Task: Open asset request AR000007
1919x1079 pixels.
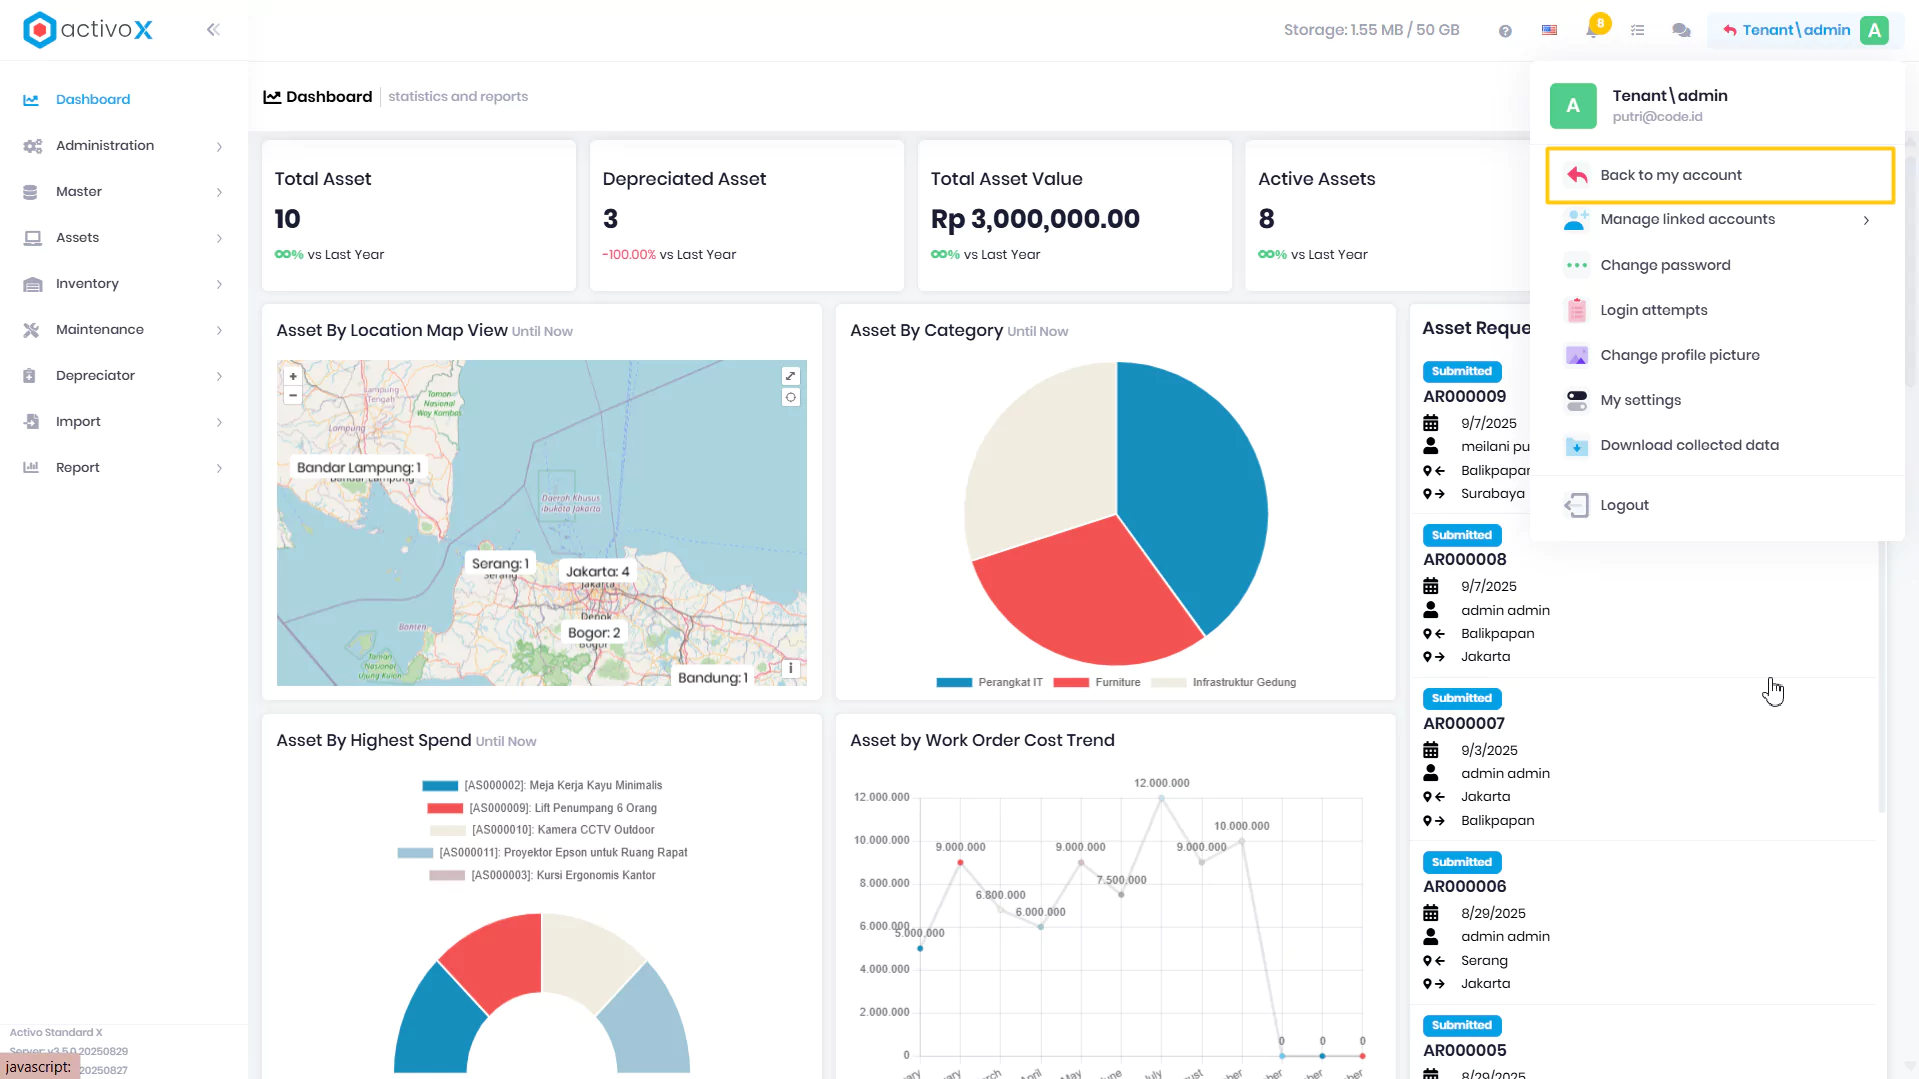Action: (1464, 723)
